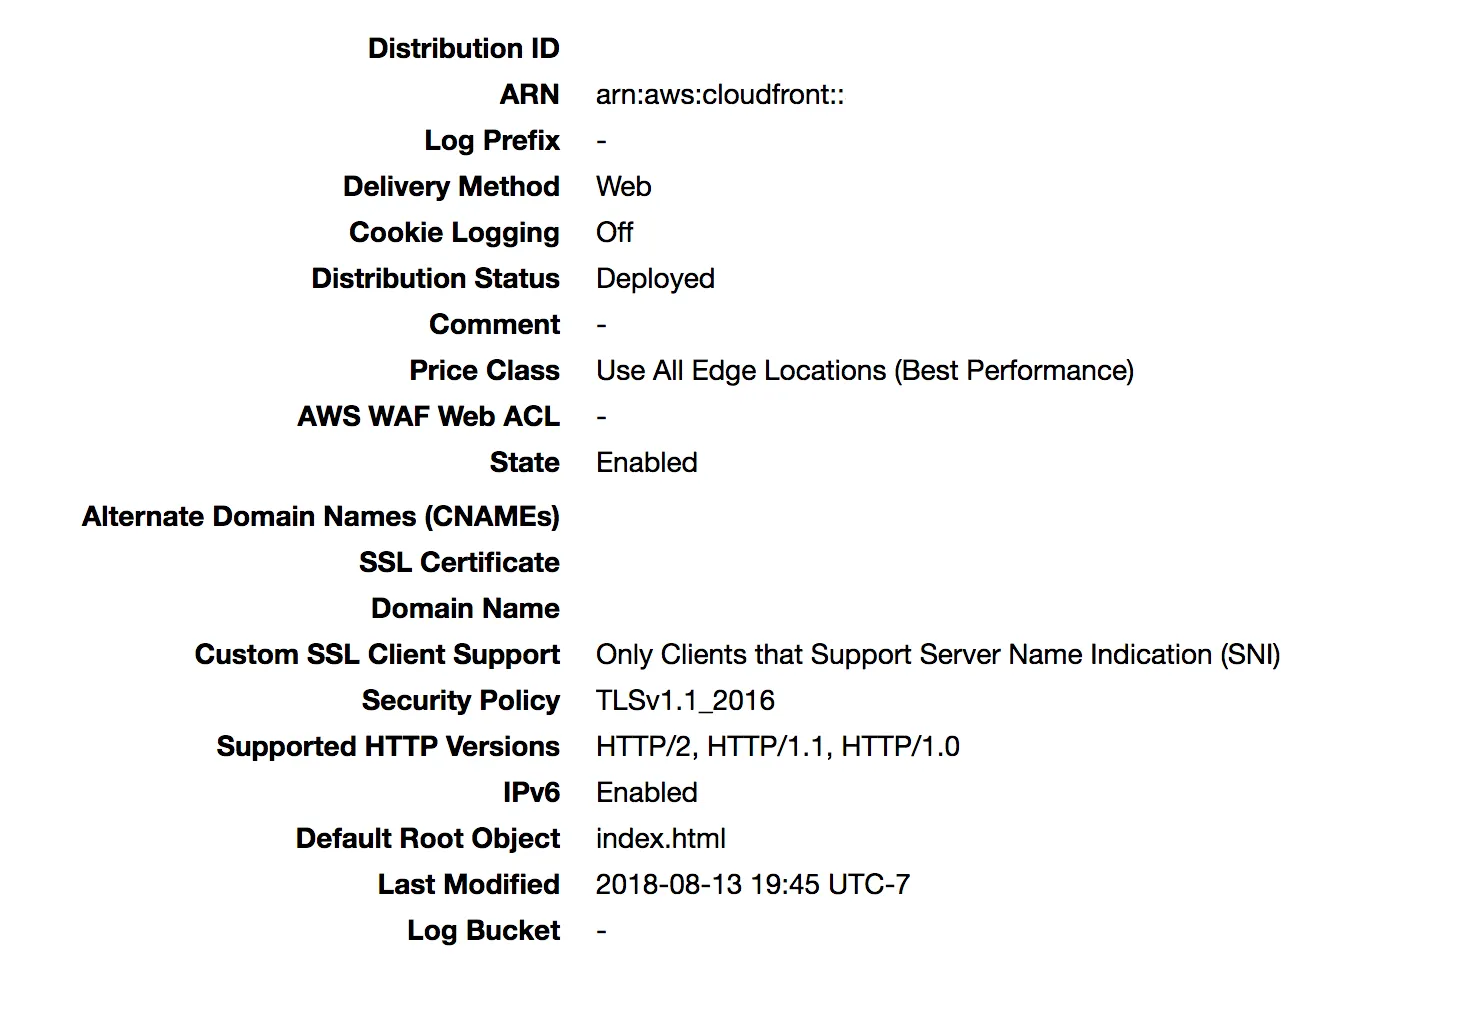
Task: Click the State Enabled value
Action: [647, 462]
